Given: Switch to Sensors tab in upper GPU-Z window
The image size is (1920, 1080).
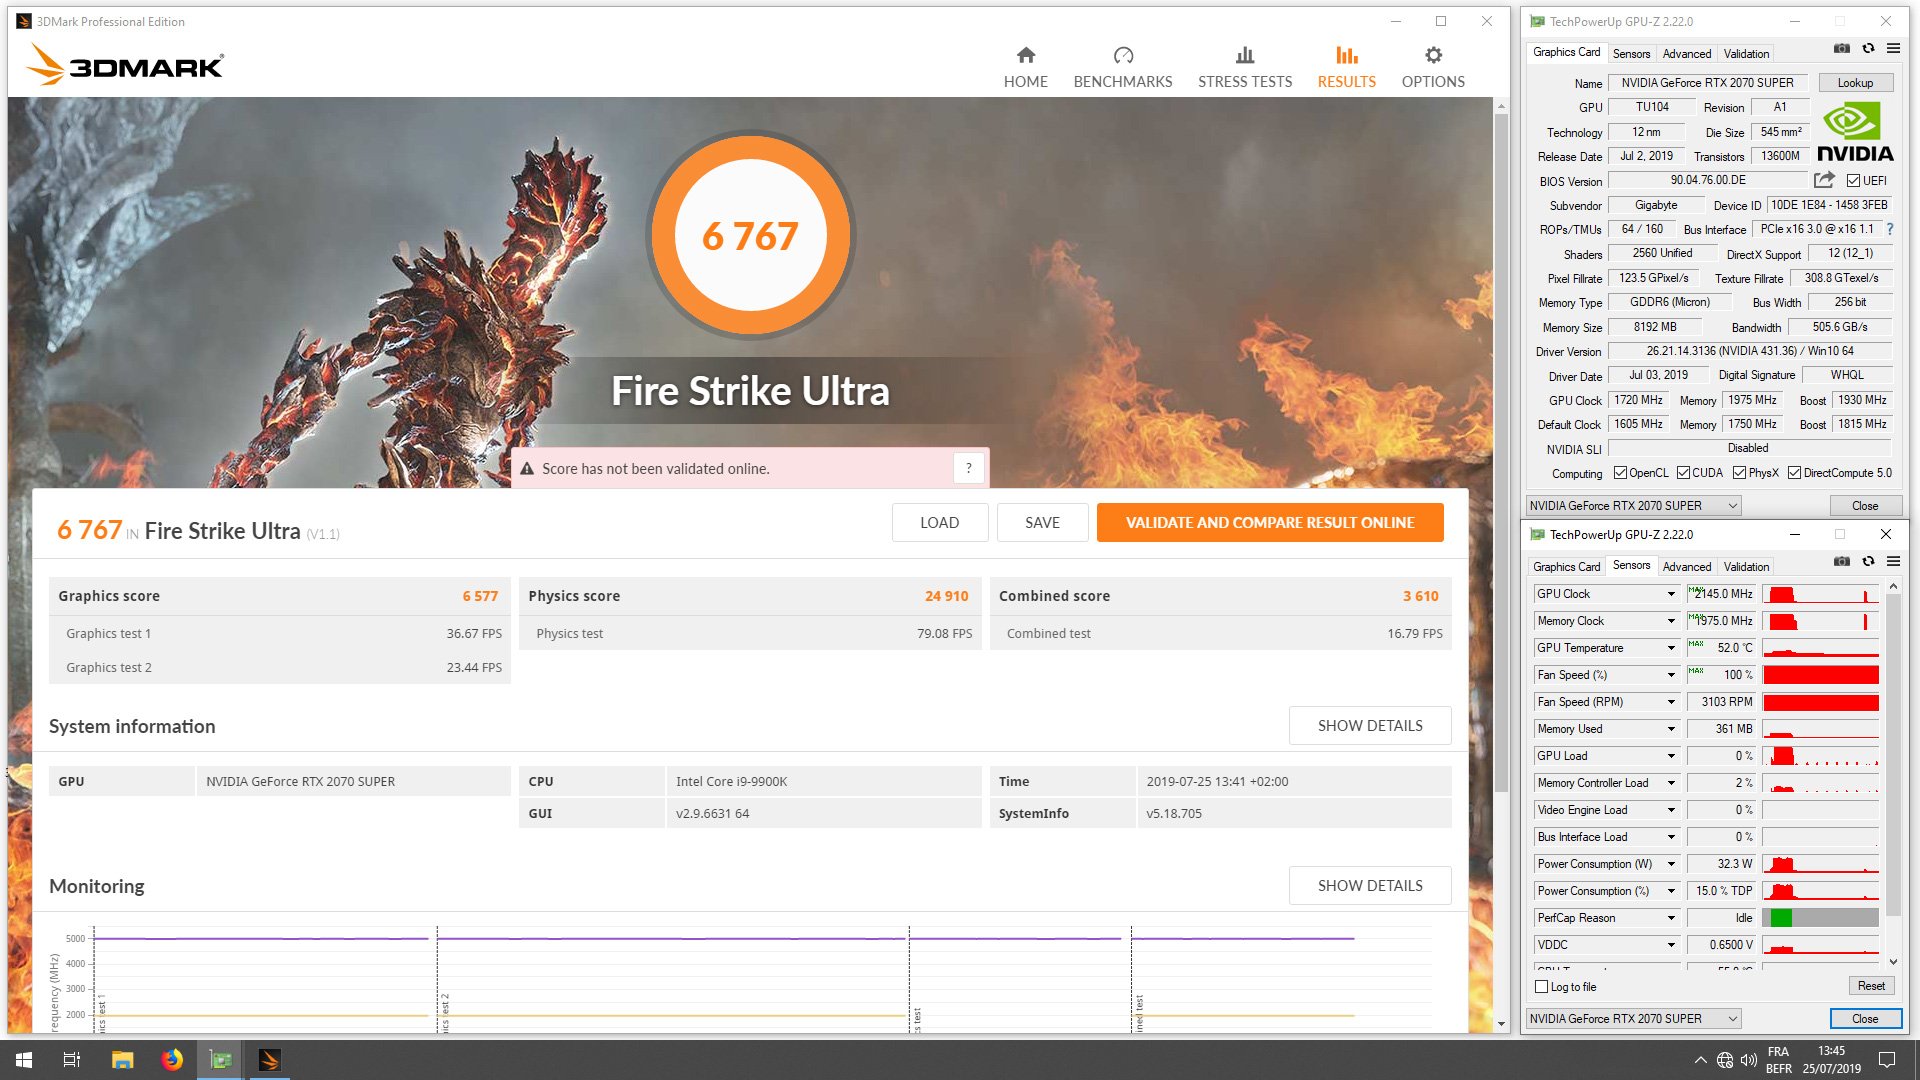Looking at the screenshot, I should [1631, 54].
